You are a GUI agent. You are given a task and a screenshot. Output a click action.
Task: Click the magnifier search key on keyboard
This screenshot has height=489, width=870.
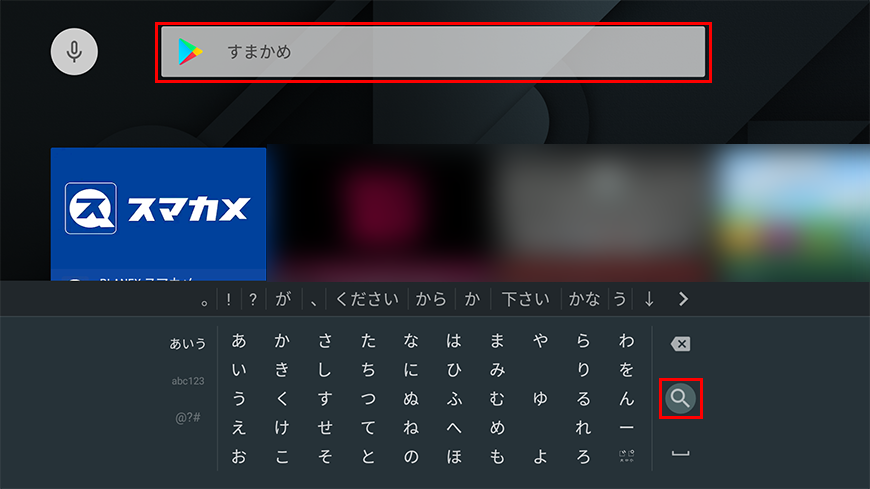tap(680, 398)
